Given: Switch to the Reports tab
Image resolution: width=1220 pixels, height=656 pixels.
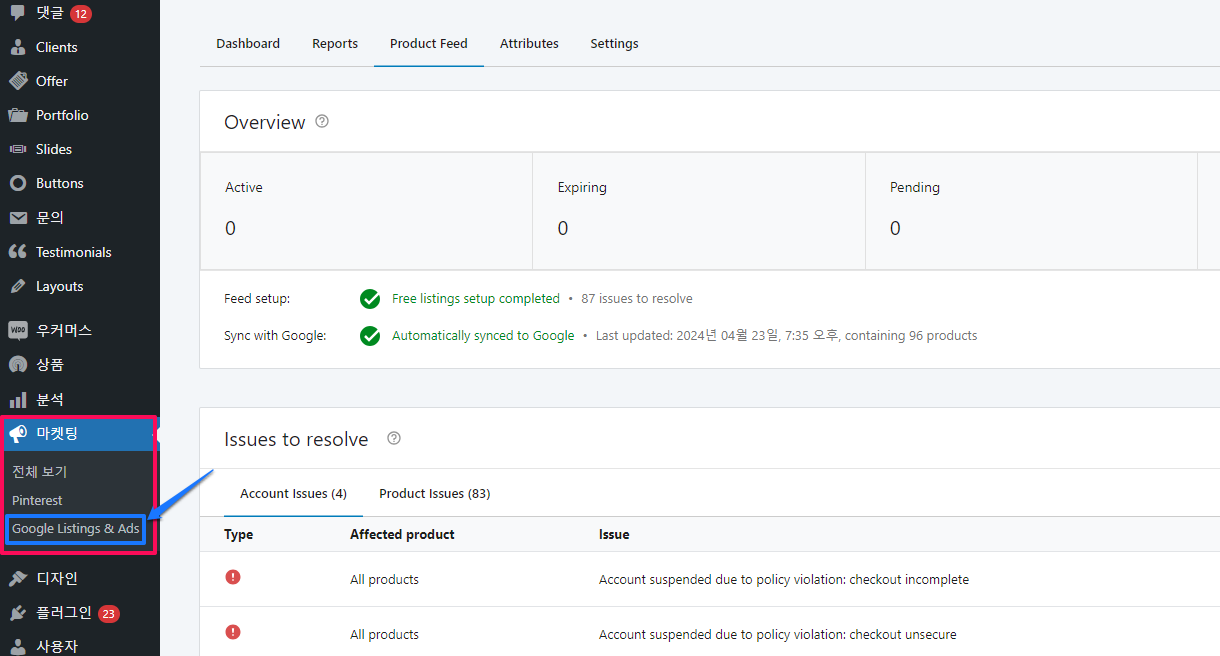Looking at the screenshot, I should point(335,43).
